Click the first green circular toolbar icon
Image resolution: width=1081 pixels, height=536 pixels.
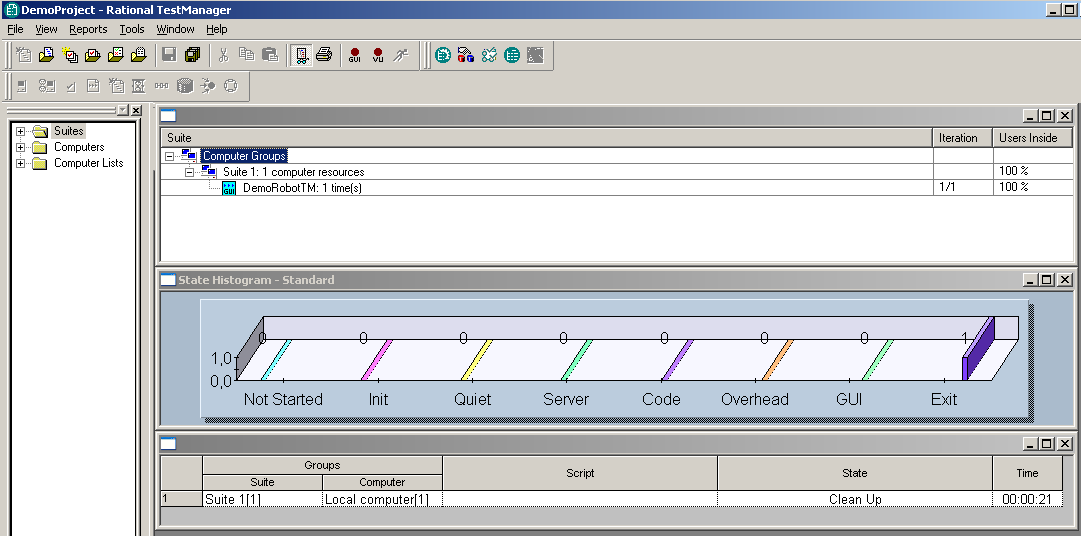442,55
